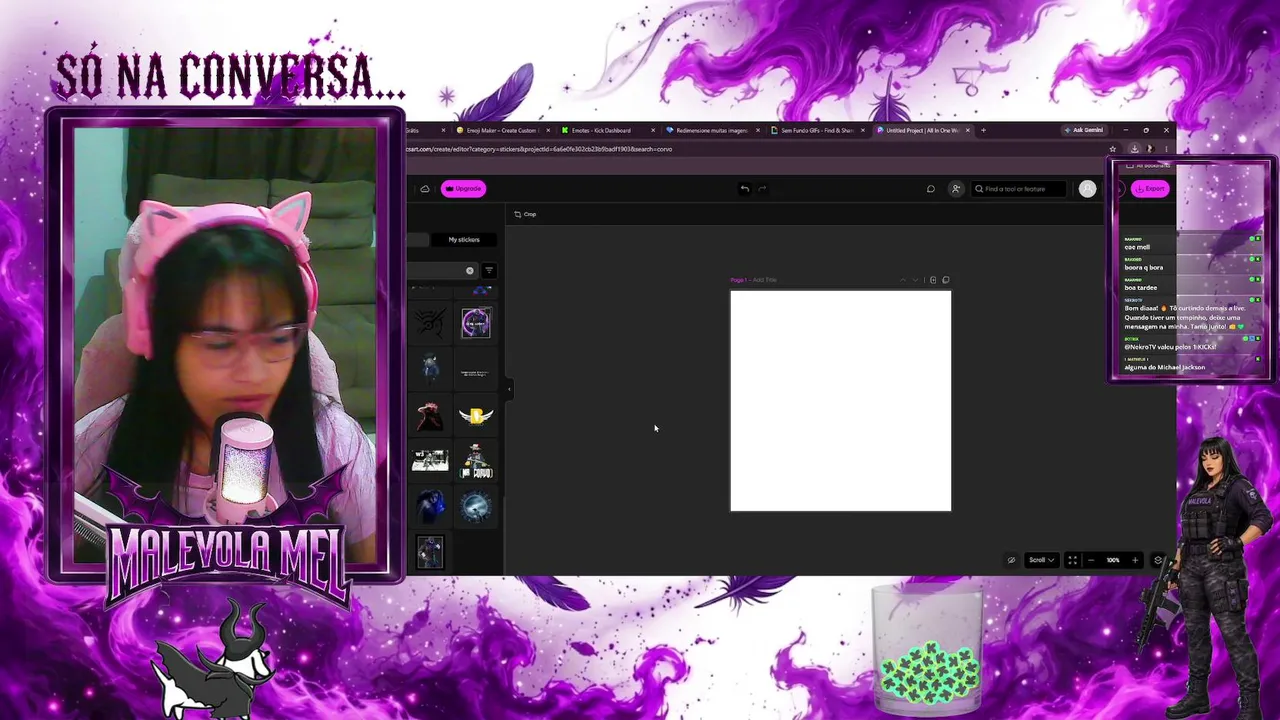Image resolution: width=1280 pixels, height=720 pixels.
Task: Select the black tribal symbol sticker
Action: pyautogui.click(x=430, y=322)
